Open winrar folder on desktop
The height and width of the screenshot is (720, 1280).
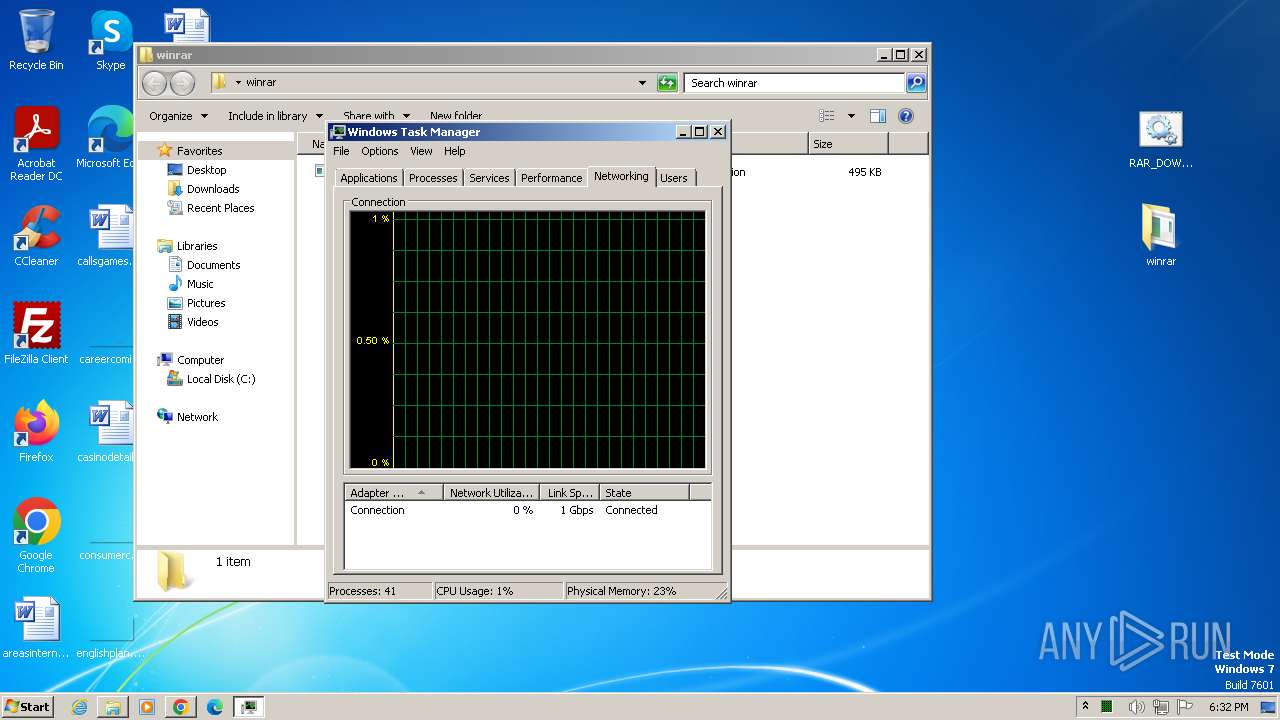[1161, 236]
